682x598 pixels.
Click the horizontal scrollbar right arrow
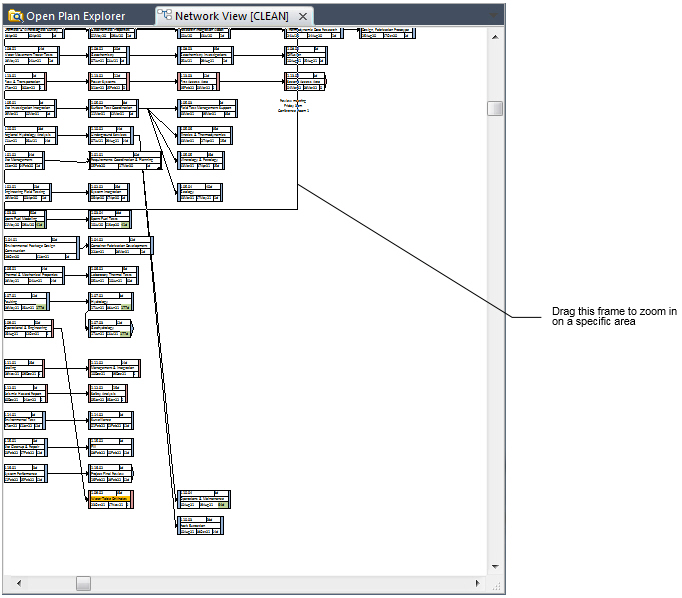coord(478,582)
